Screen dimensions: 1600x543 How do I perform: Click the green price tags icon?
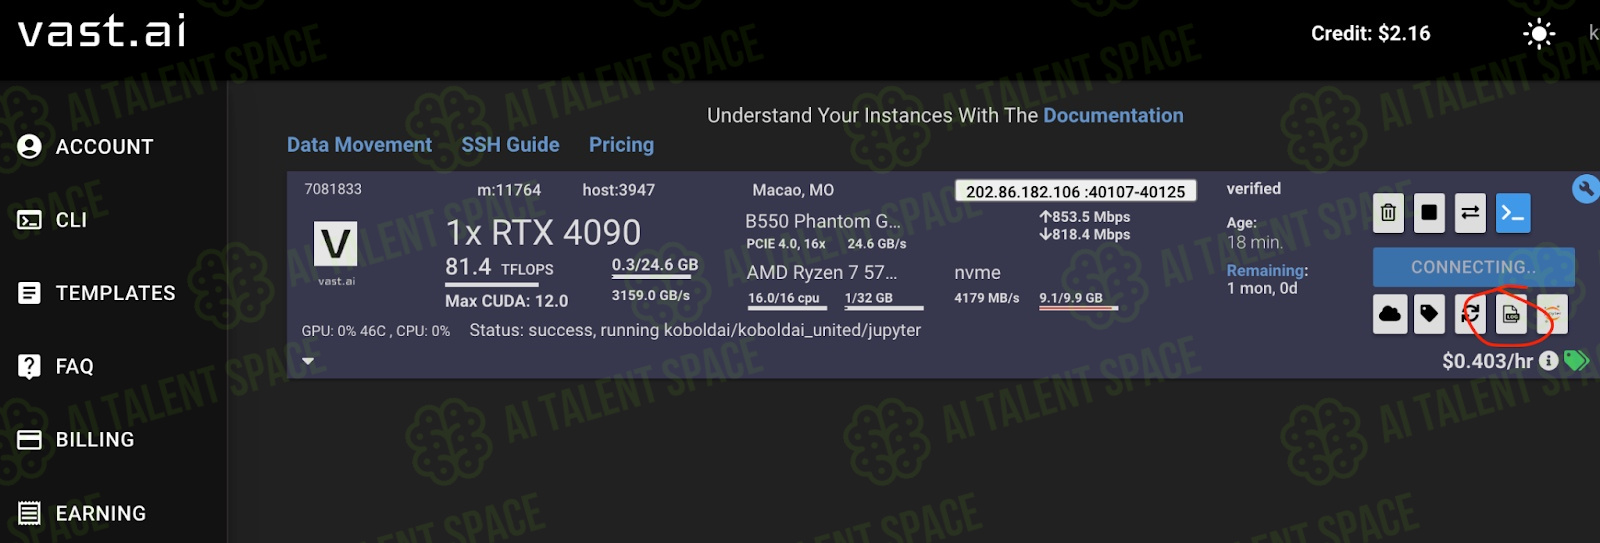(1576, 361)
